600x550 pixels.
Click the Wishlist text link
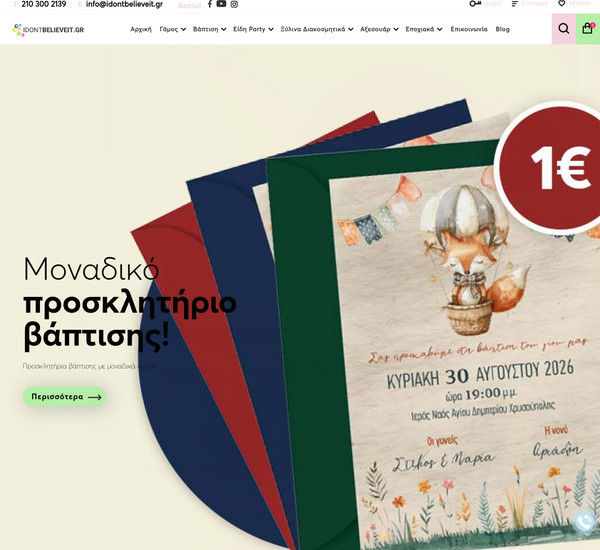(580, 3)
